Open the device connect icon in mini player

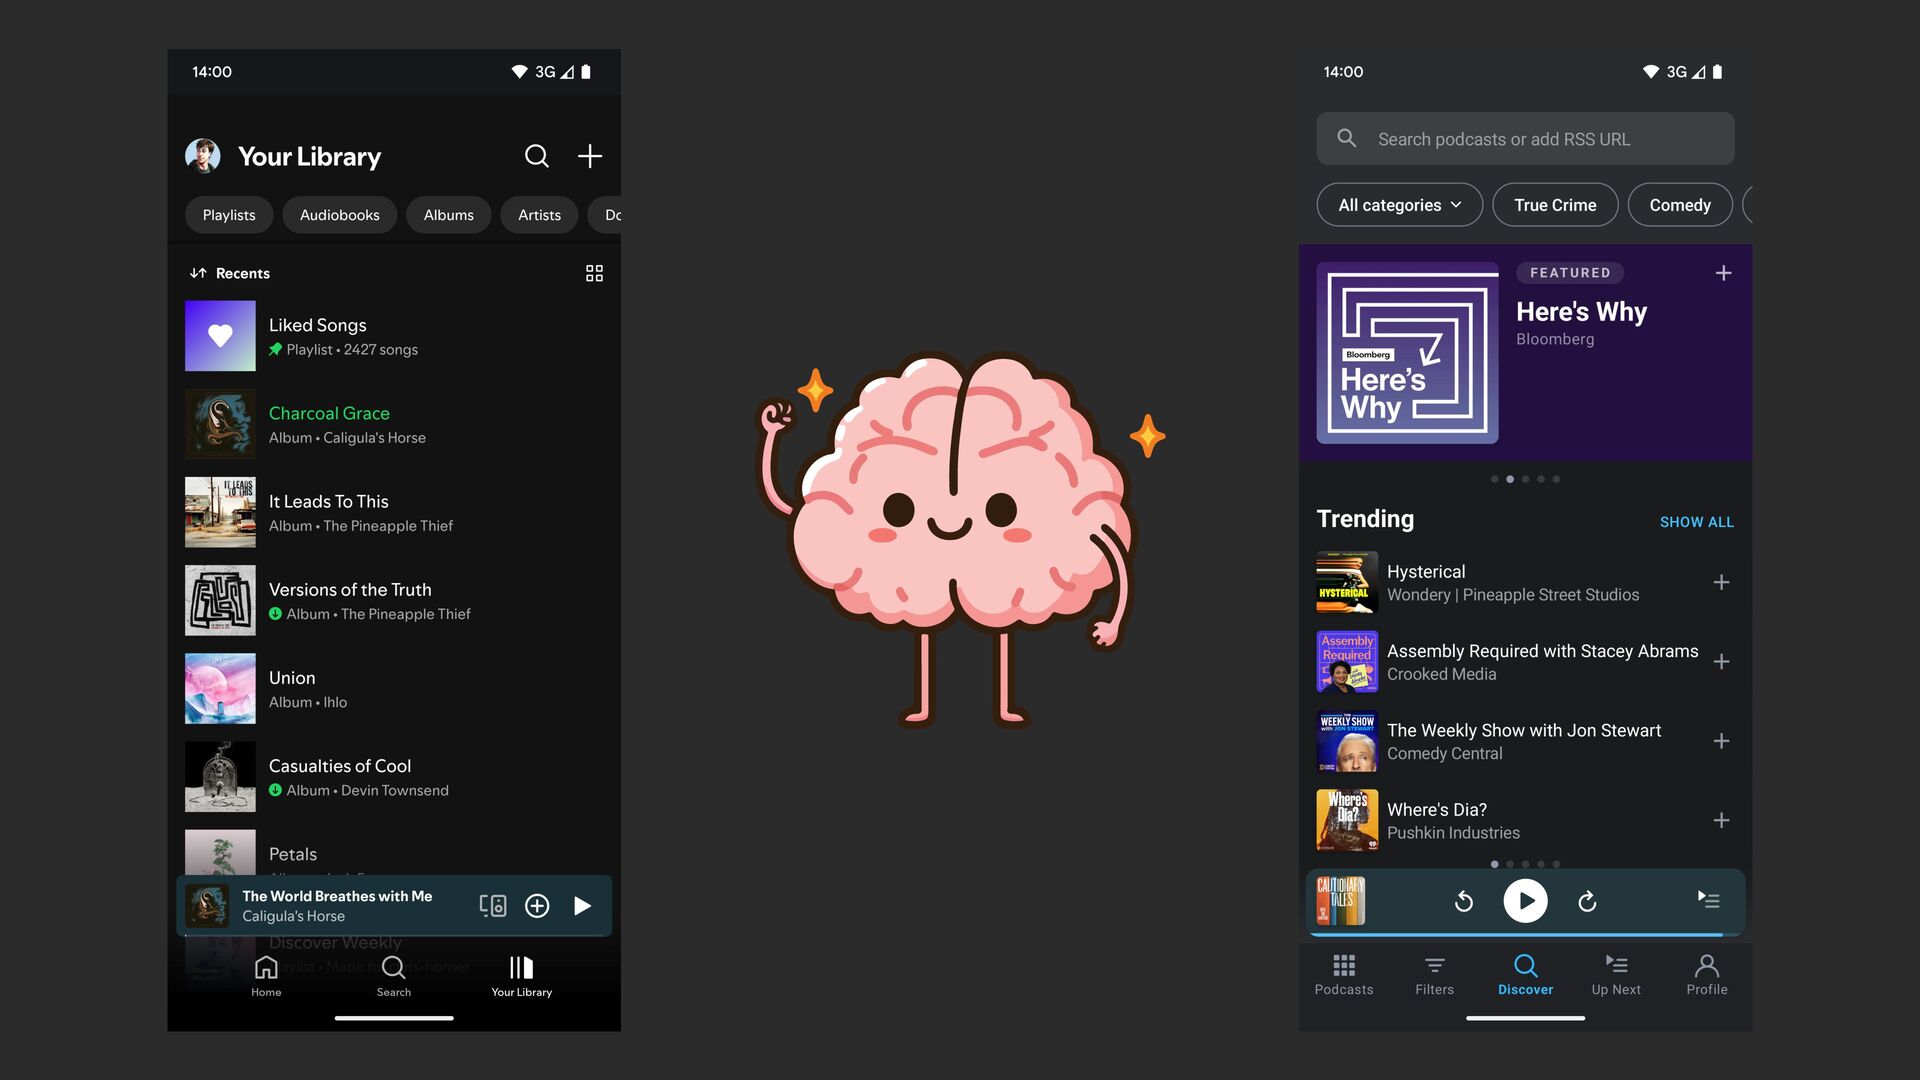click(x=492, y=906)
